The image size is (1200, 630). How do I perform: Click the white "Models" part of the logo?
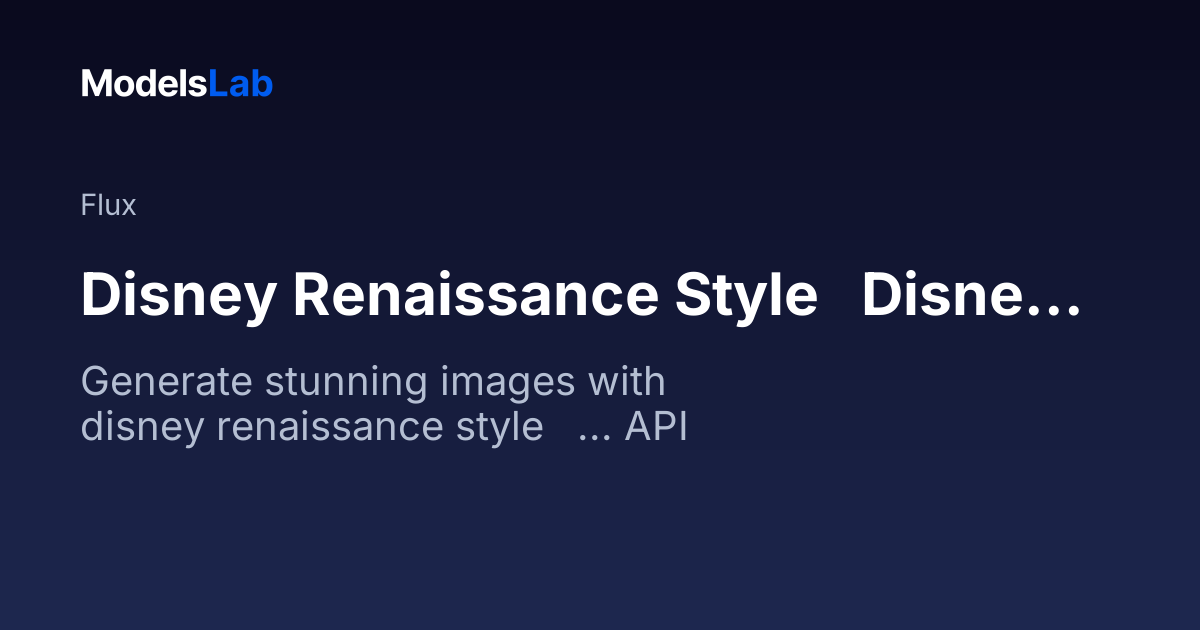click(144, 84)
